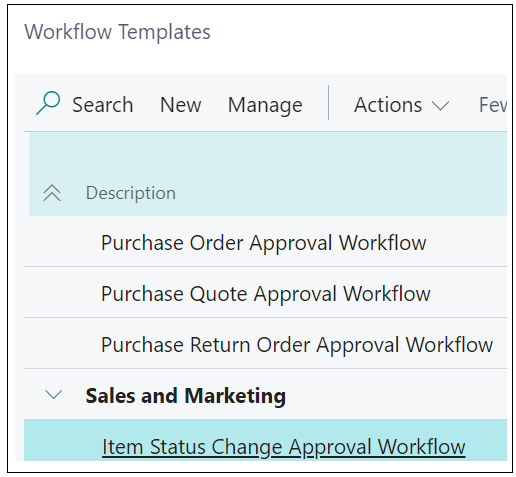516x477 pixels.
Task: Click the blank cell left of Purchase Order row
Action: click(62, 242)
